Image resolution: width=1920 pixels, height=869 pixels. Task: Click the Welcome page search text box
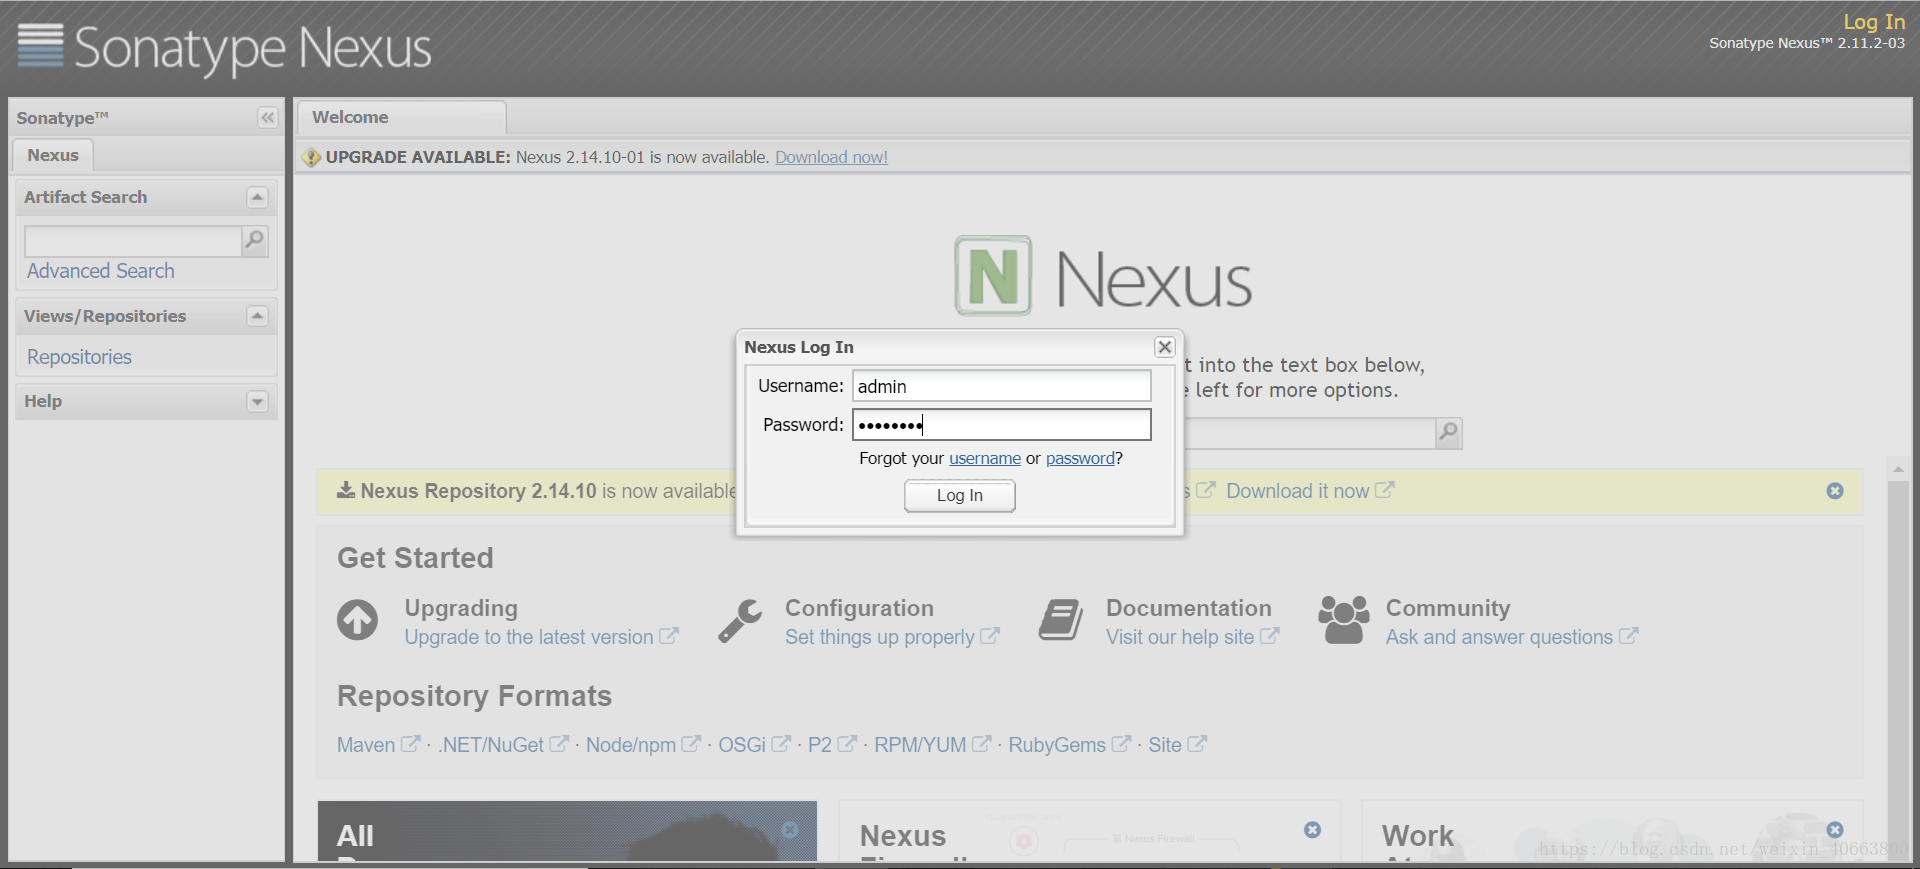pyautogui.click(x=1310, y=434)
